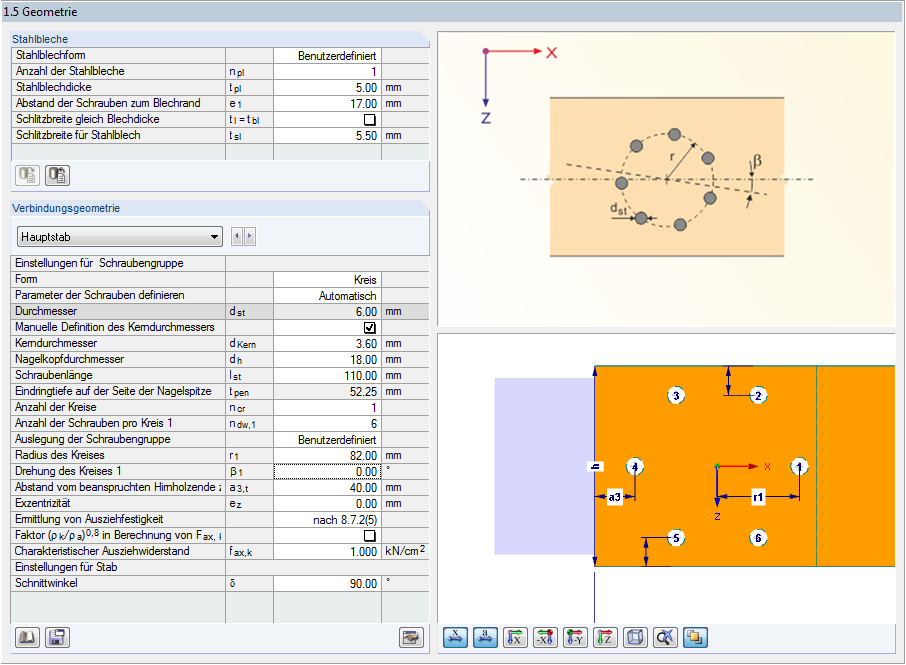906x665 pixels.
Task: Edit Exzentrizität value 0.00
Action: [x=327, y=504]
